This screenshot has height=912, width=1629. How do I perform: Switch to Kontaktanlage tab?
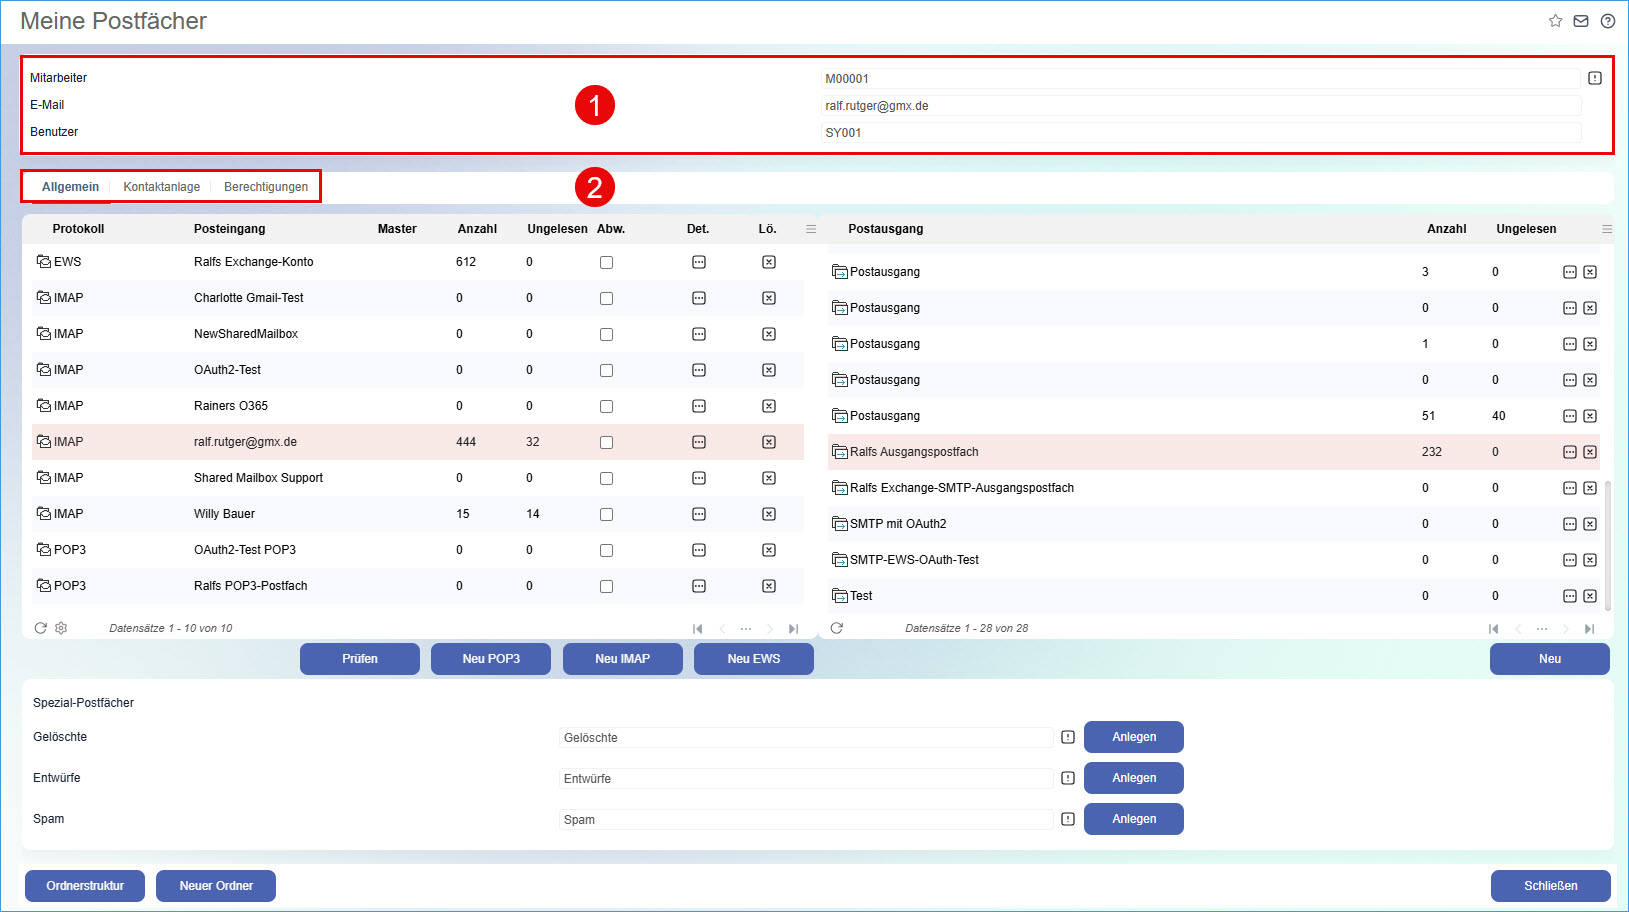pos(162,187)
